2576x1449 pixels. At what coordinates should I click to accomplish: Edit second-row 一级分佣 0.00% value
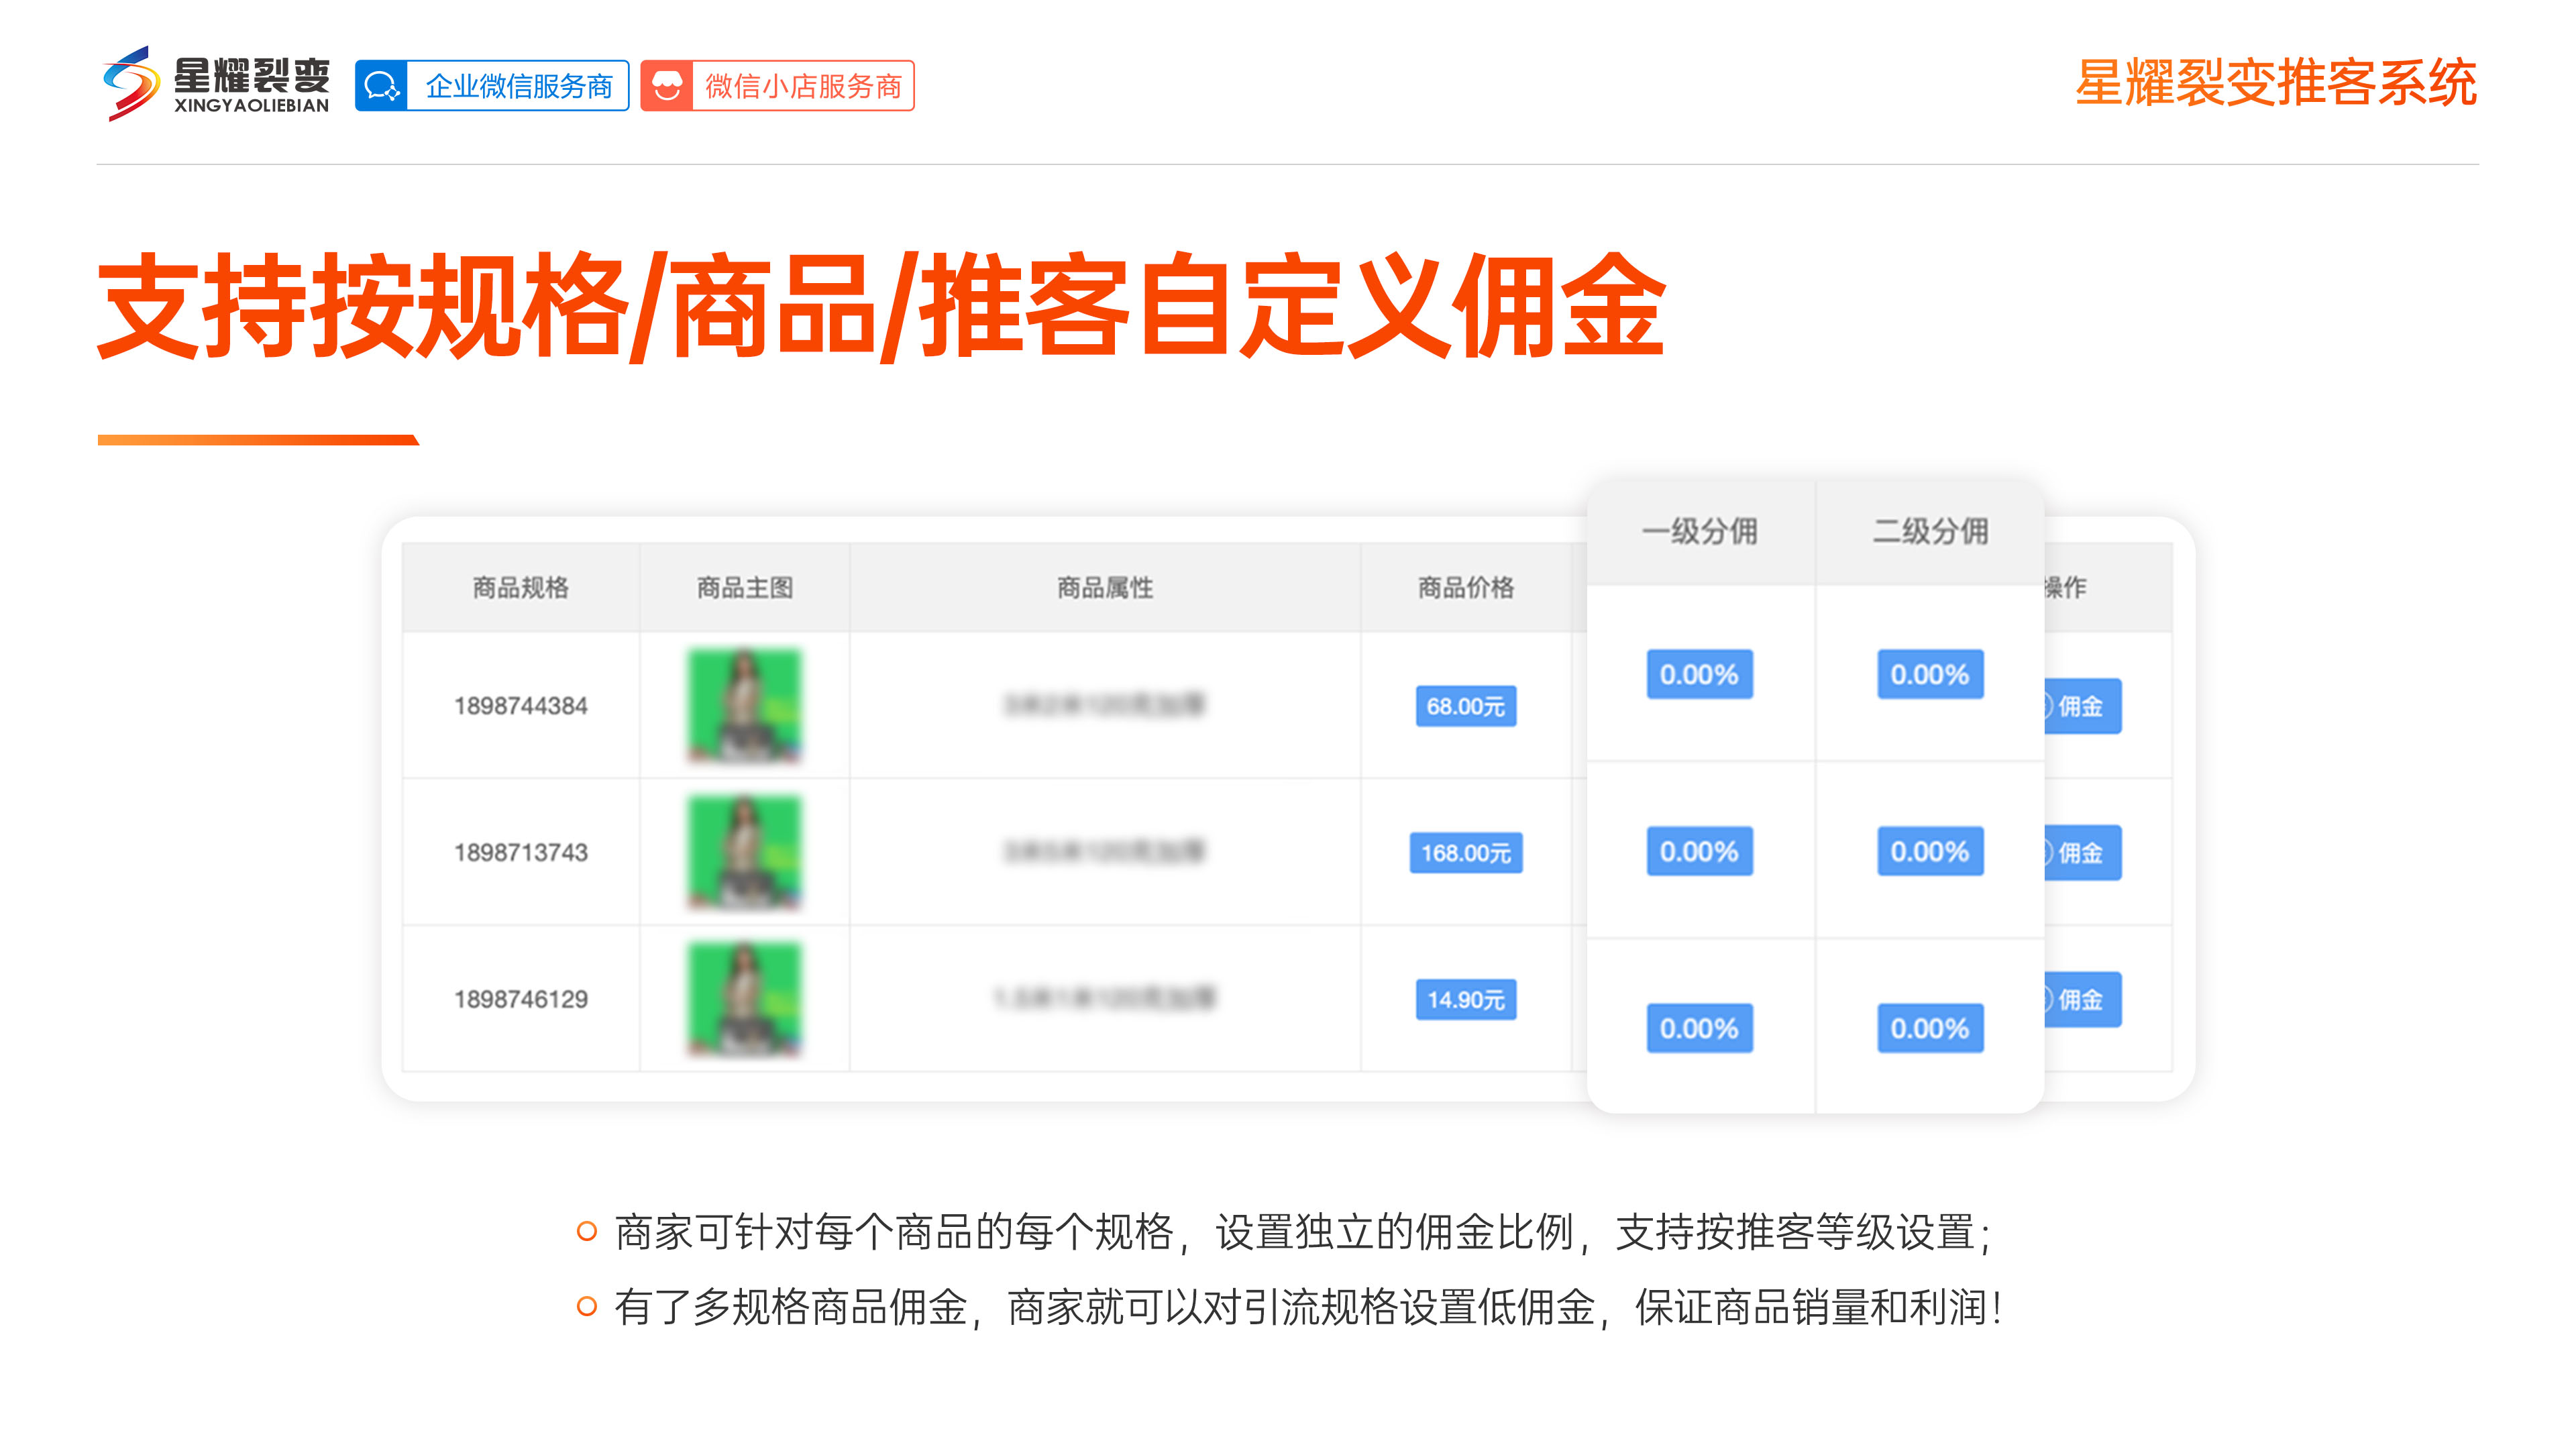pyautogui.click(x=1699, y=852)
